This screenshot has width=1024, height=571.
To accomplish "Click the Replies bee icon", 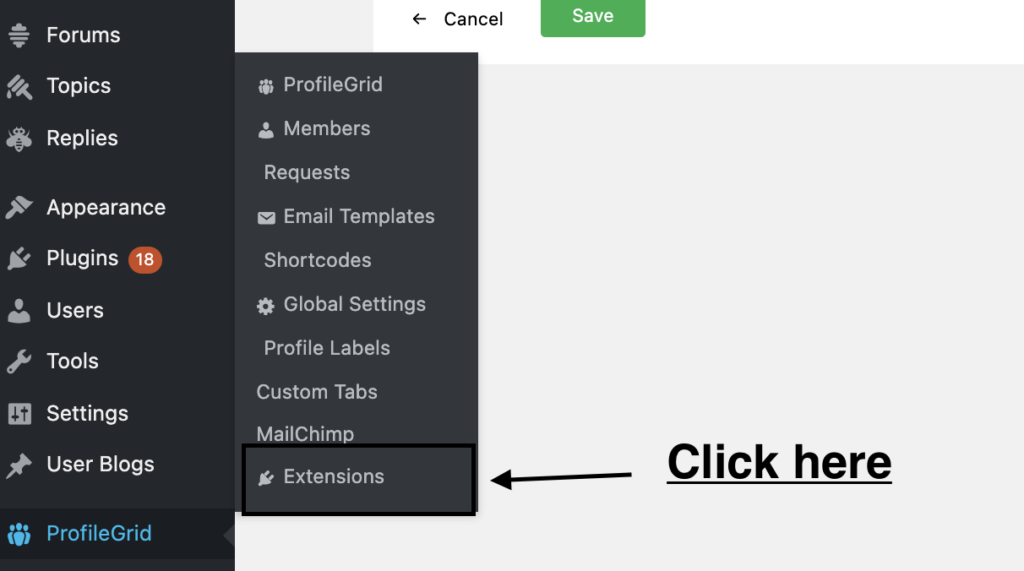I will (x=18, y=139).
